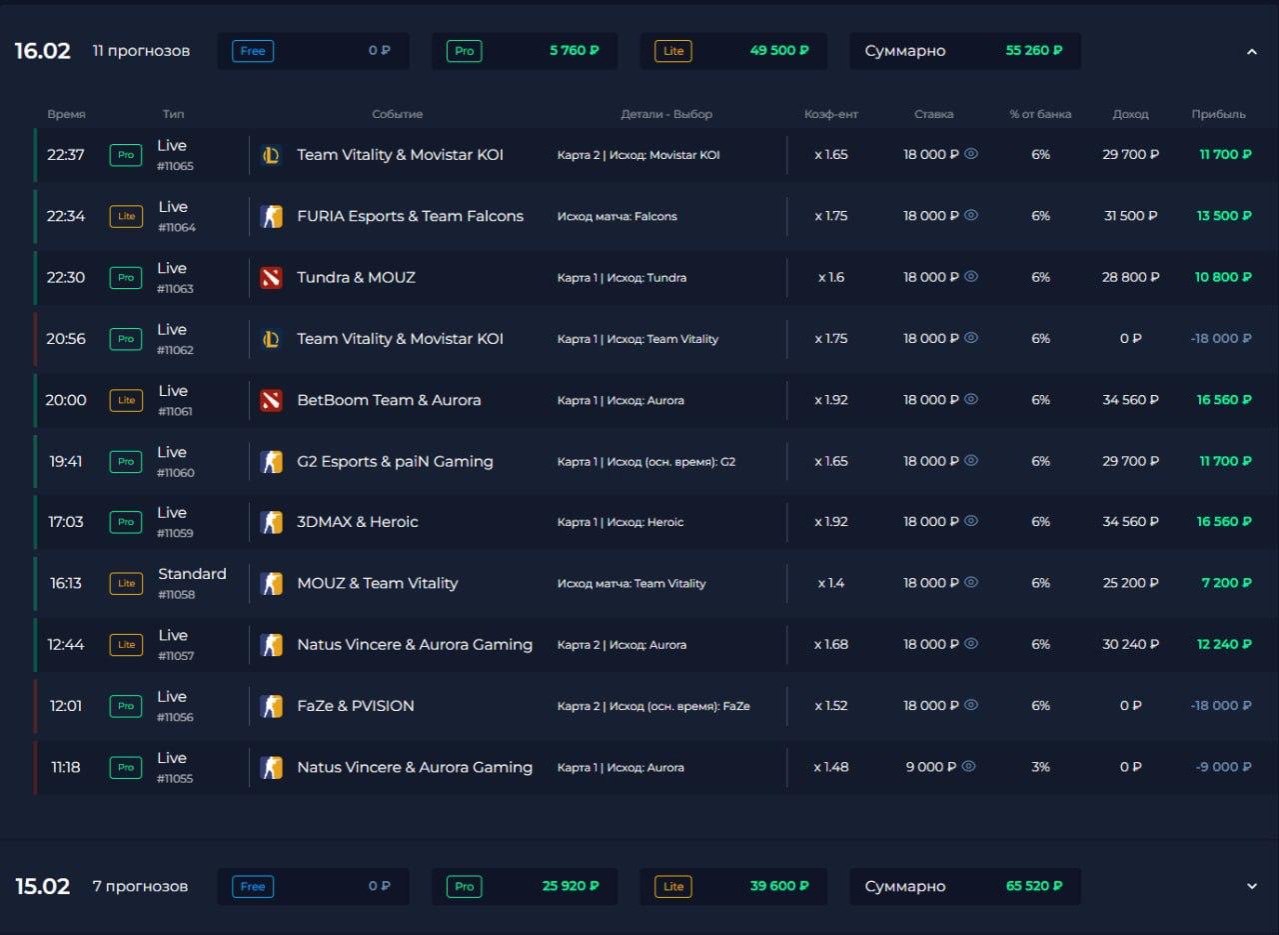Click the CS game icon beside FURIA Esports & Team Falcons
This screenshot has height=935, width=1279.
click(271, 216)
